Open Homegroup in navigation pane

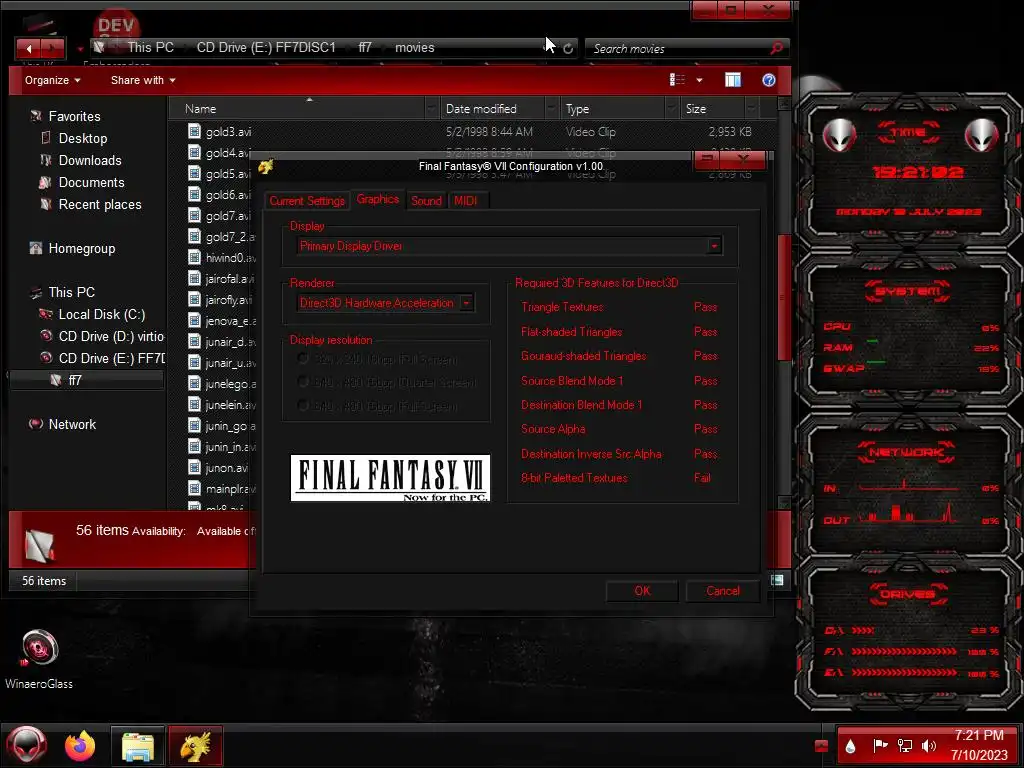[82, 249]
